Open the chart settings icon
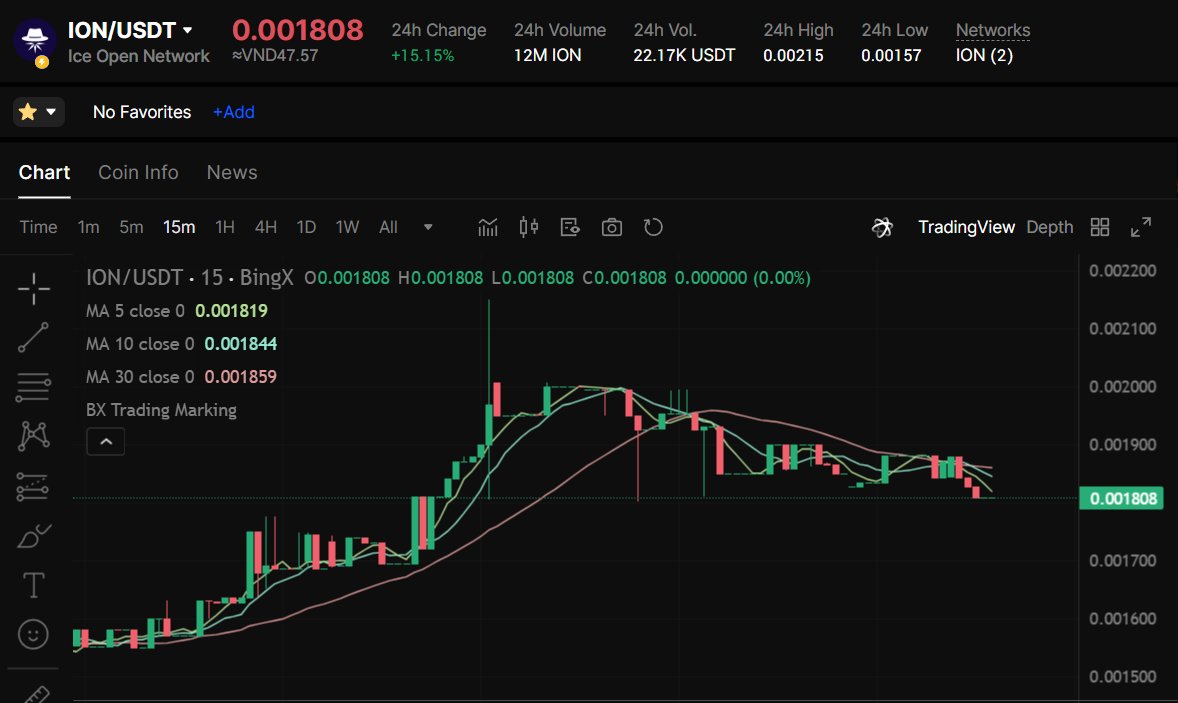 [570, 227]
